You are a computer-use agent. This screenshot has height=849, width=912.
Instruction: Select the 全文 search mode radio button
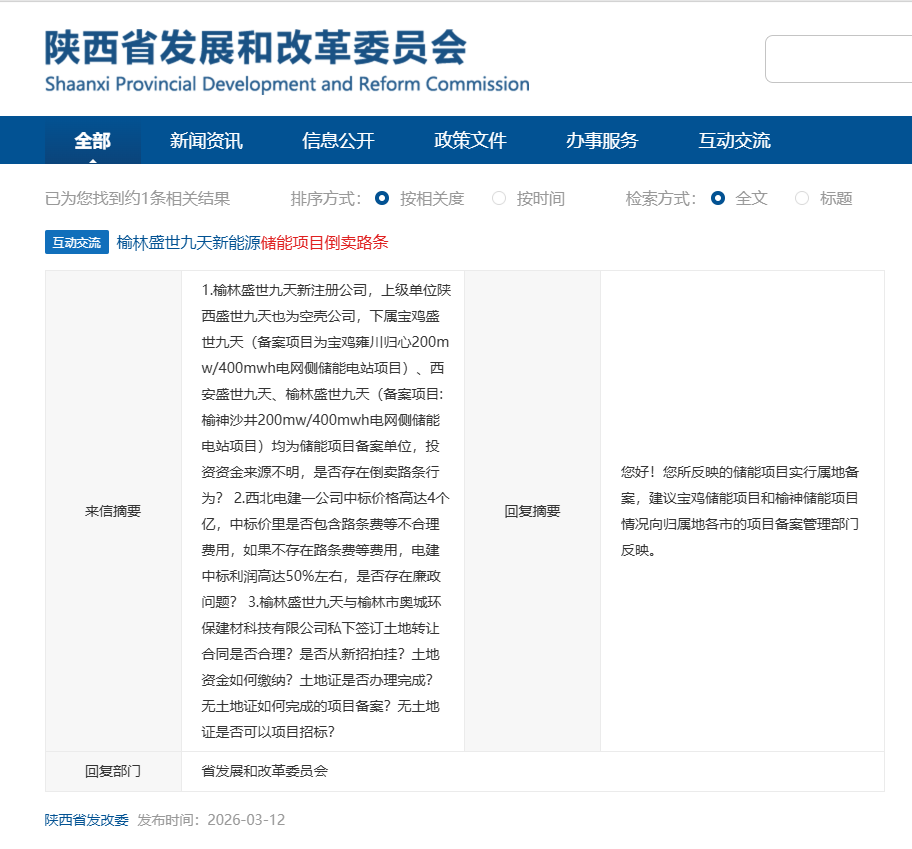(x=718, y=198)
